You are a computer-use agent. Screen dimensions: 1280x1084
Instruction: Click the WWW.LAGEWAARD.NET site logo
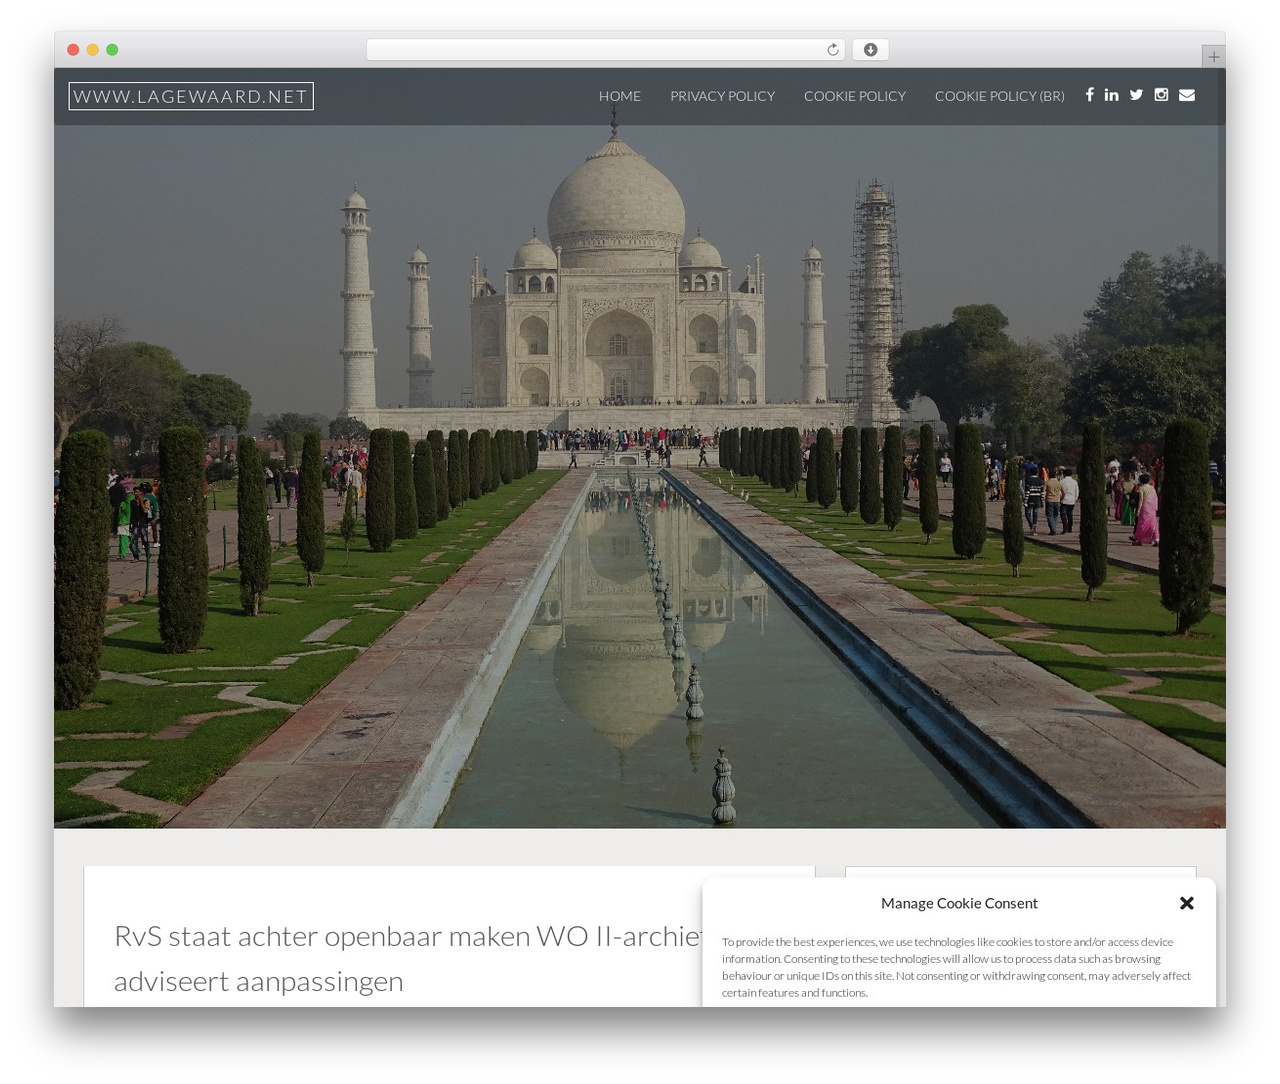(191, 96)
